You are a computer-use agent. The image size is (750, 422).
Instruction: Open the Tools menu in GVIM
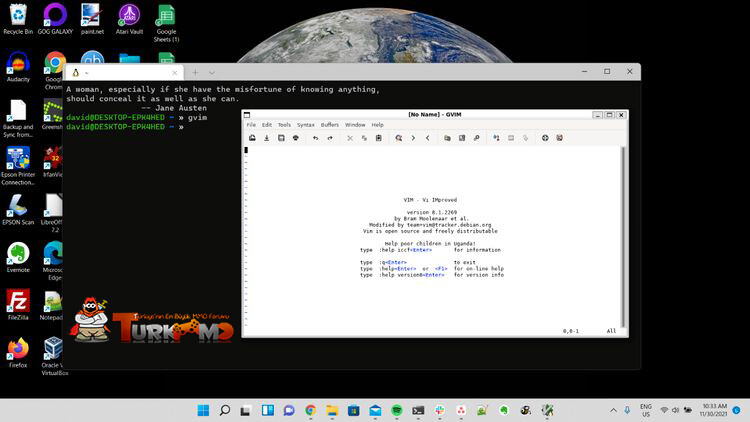coord(284,125)
